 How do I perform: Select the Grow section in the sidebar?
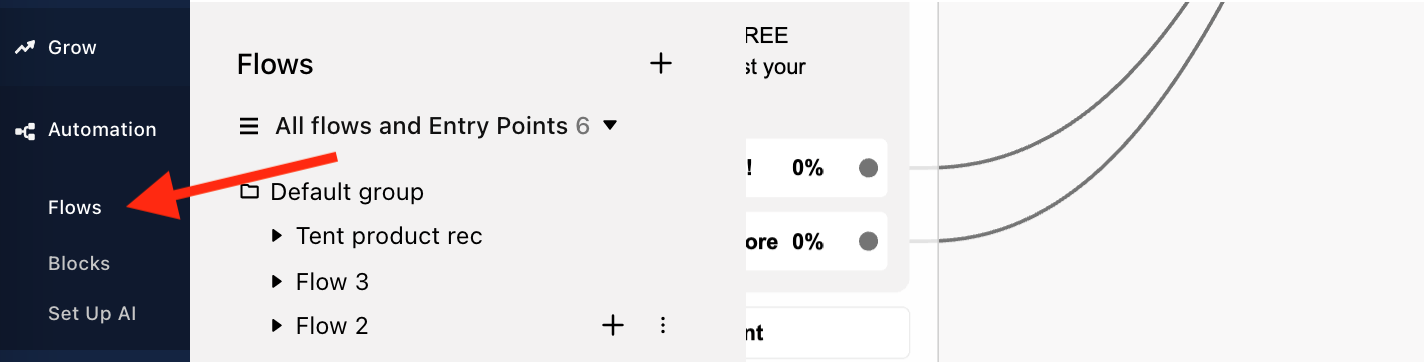pyautogui.click(x=72, y=47)
